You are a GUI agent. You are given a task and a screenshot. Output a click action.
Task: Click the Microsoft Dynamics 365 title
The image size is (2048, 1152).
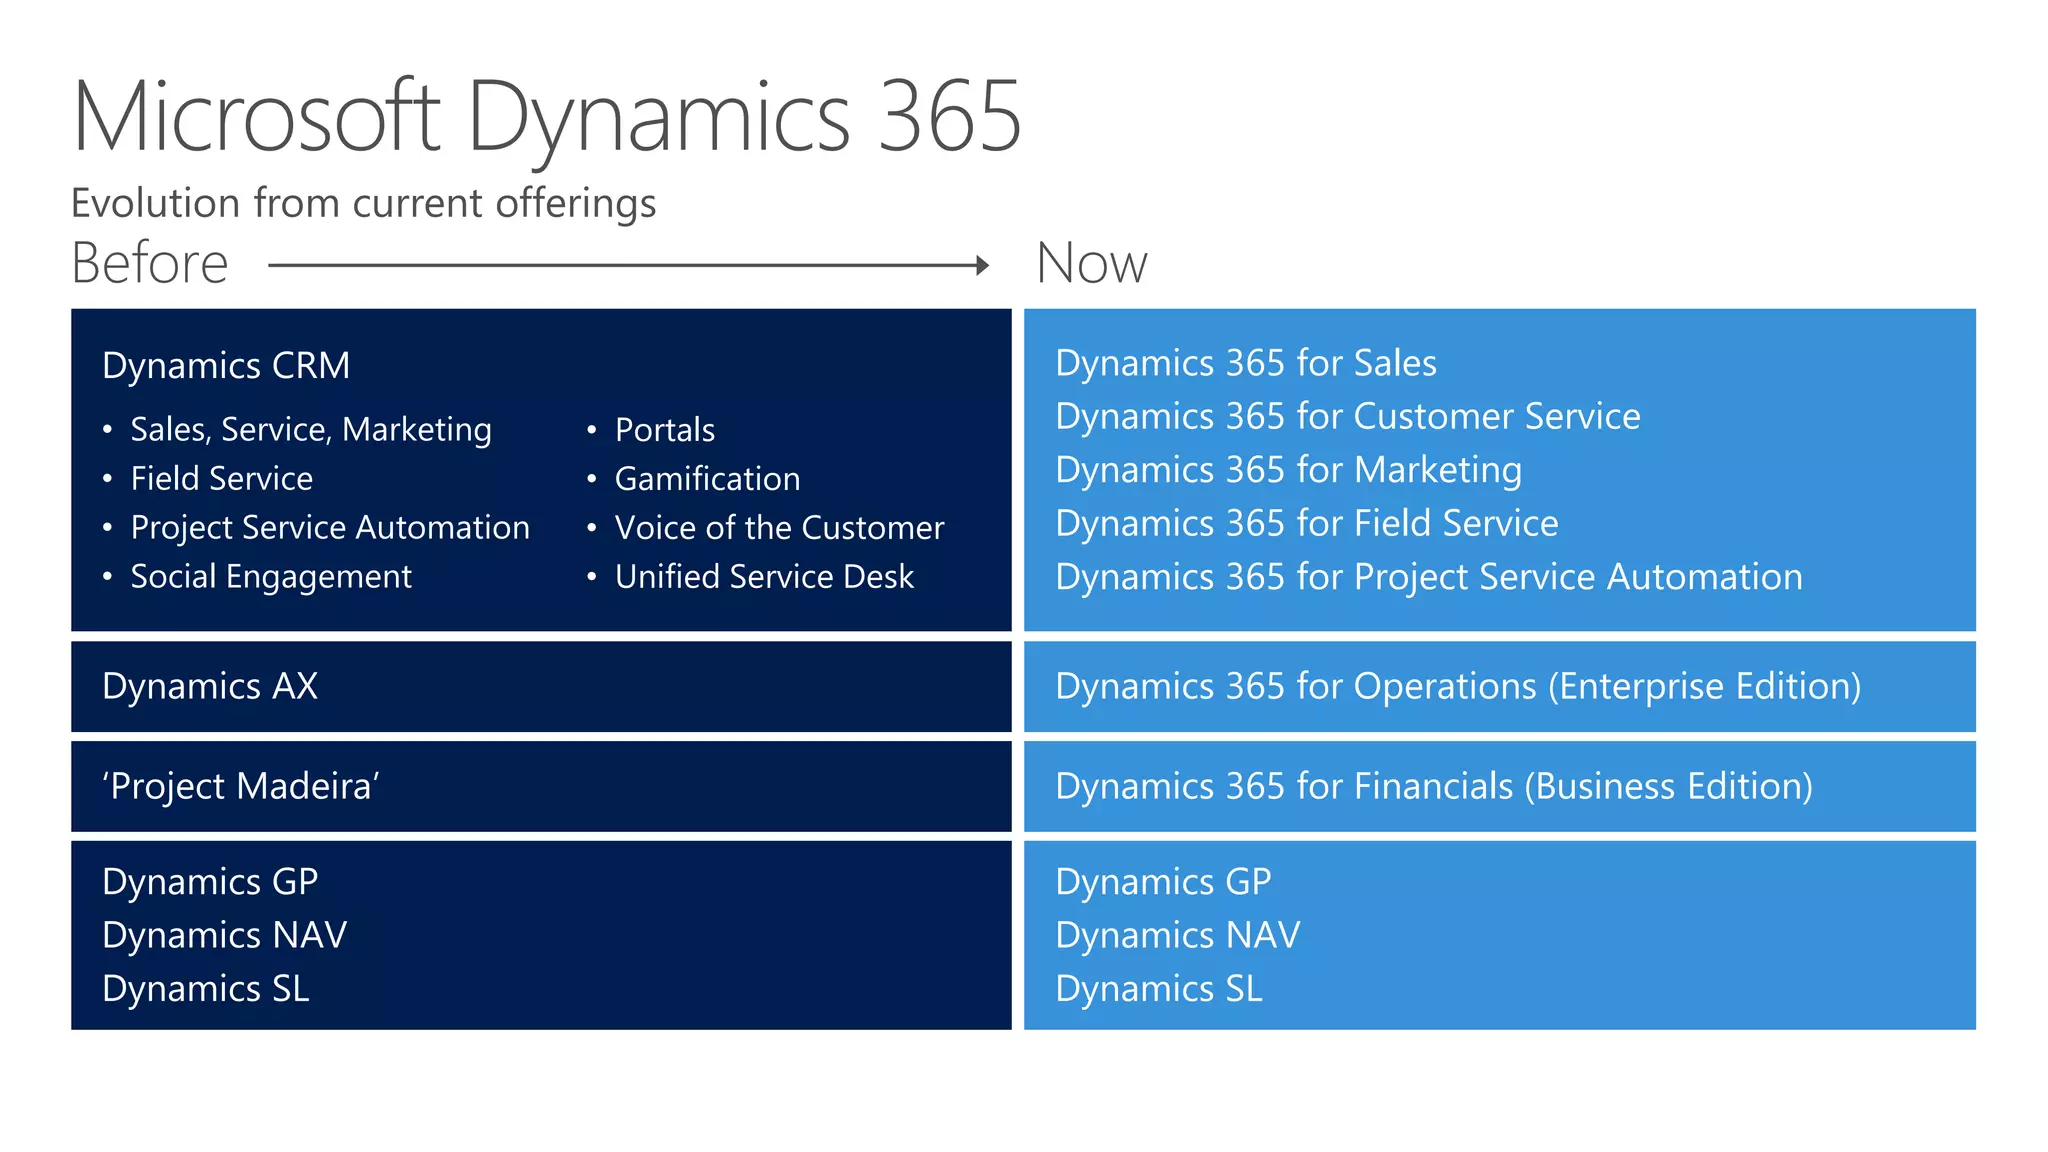coord(546,118)
